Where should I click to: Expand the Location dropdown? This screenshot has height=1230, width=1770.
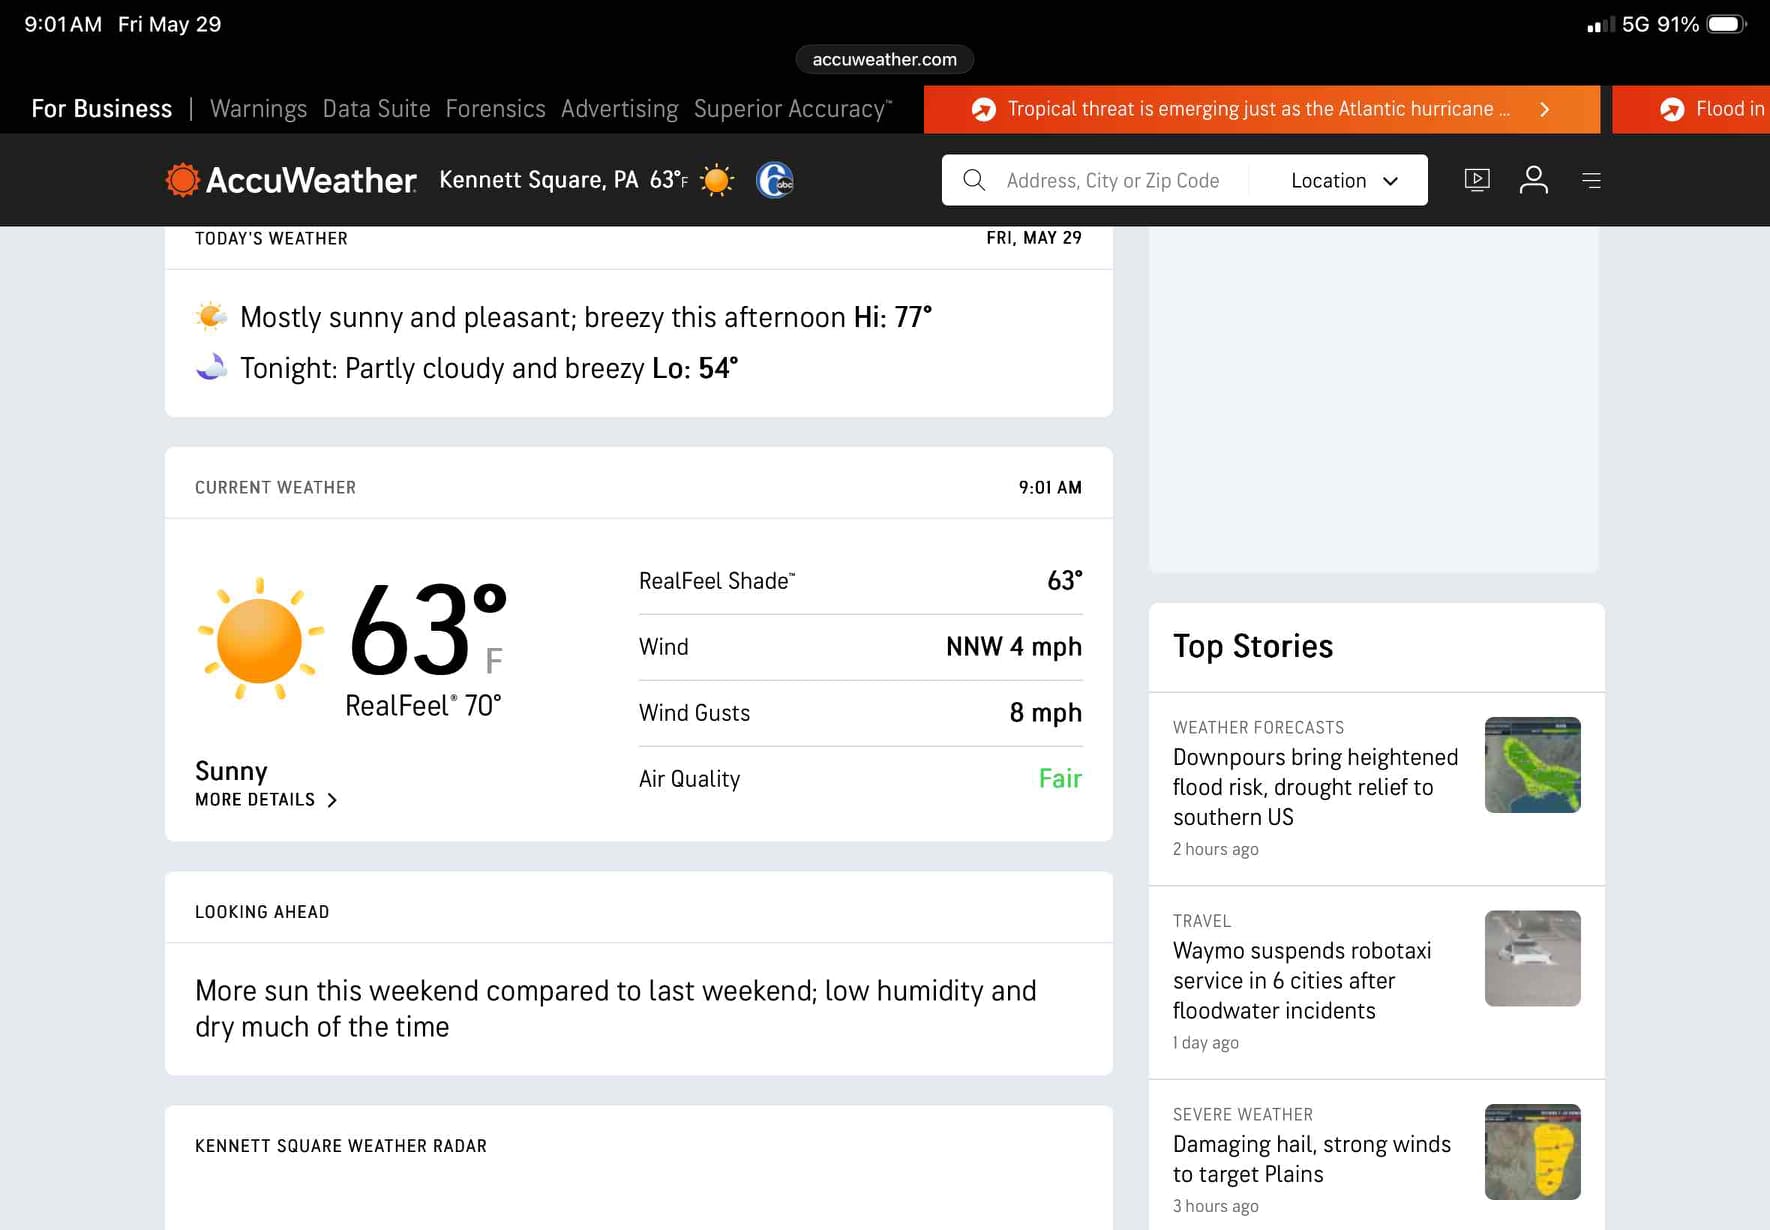[x=1344, y=180]
